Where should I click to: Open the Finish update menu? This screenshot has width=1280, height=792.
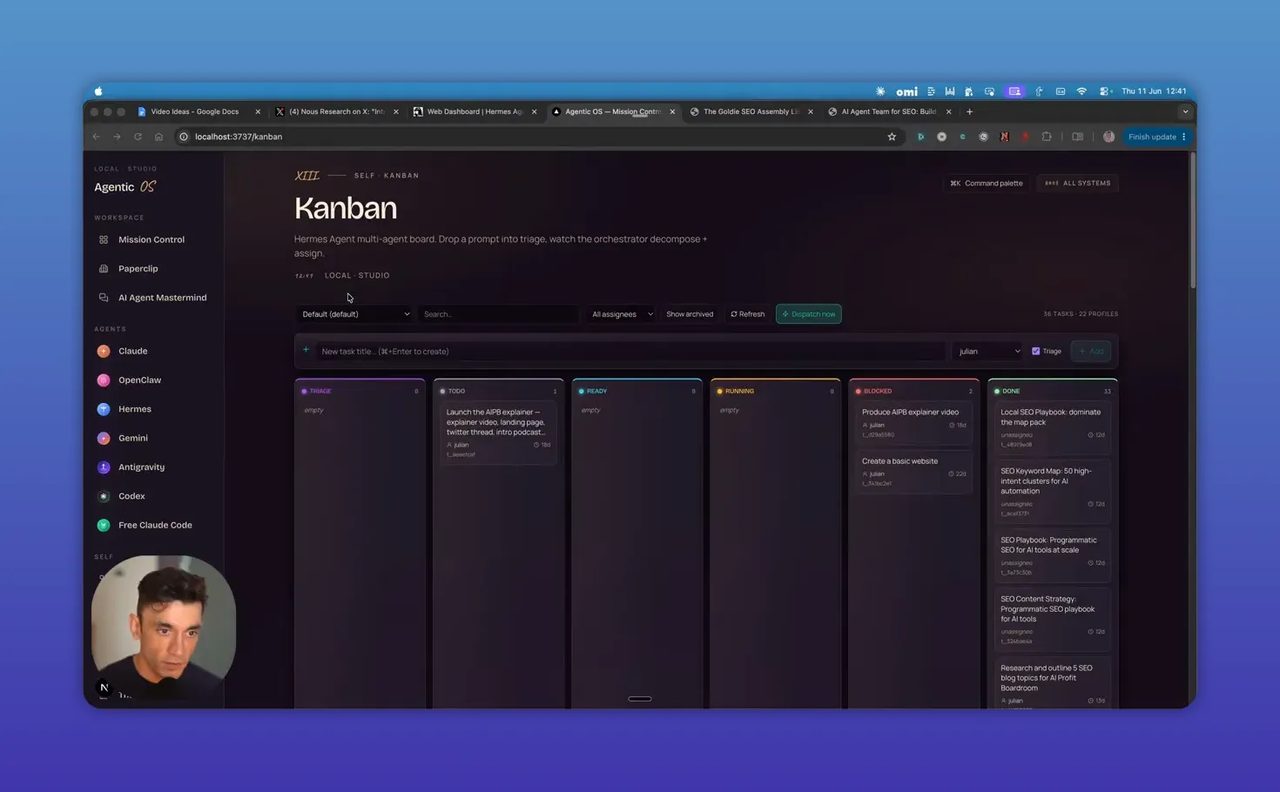(1156, 137)
